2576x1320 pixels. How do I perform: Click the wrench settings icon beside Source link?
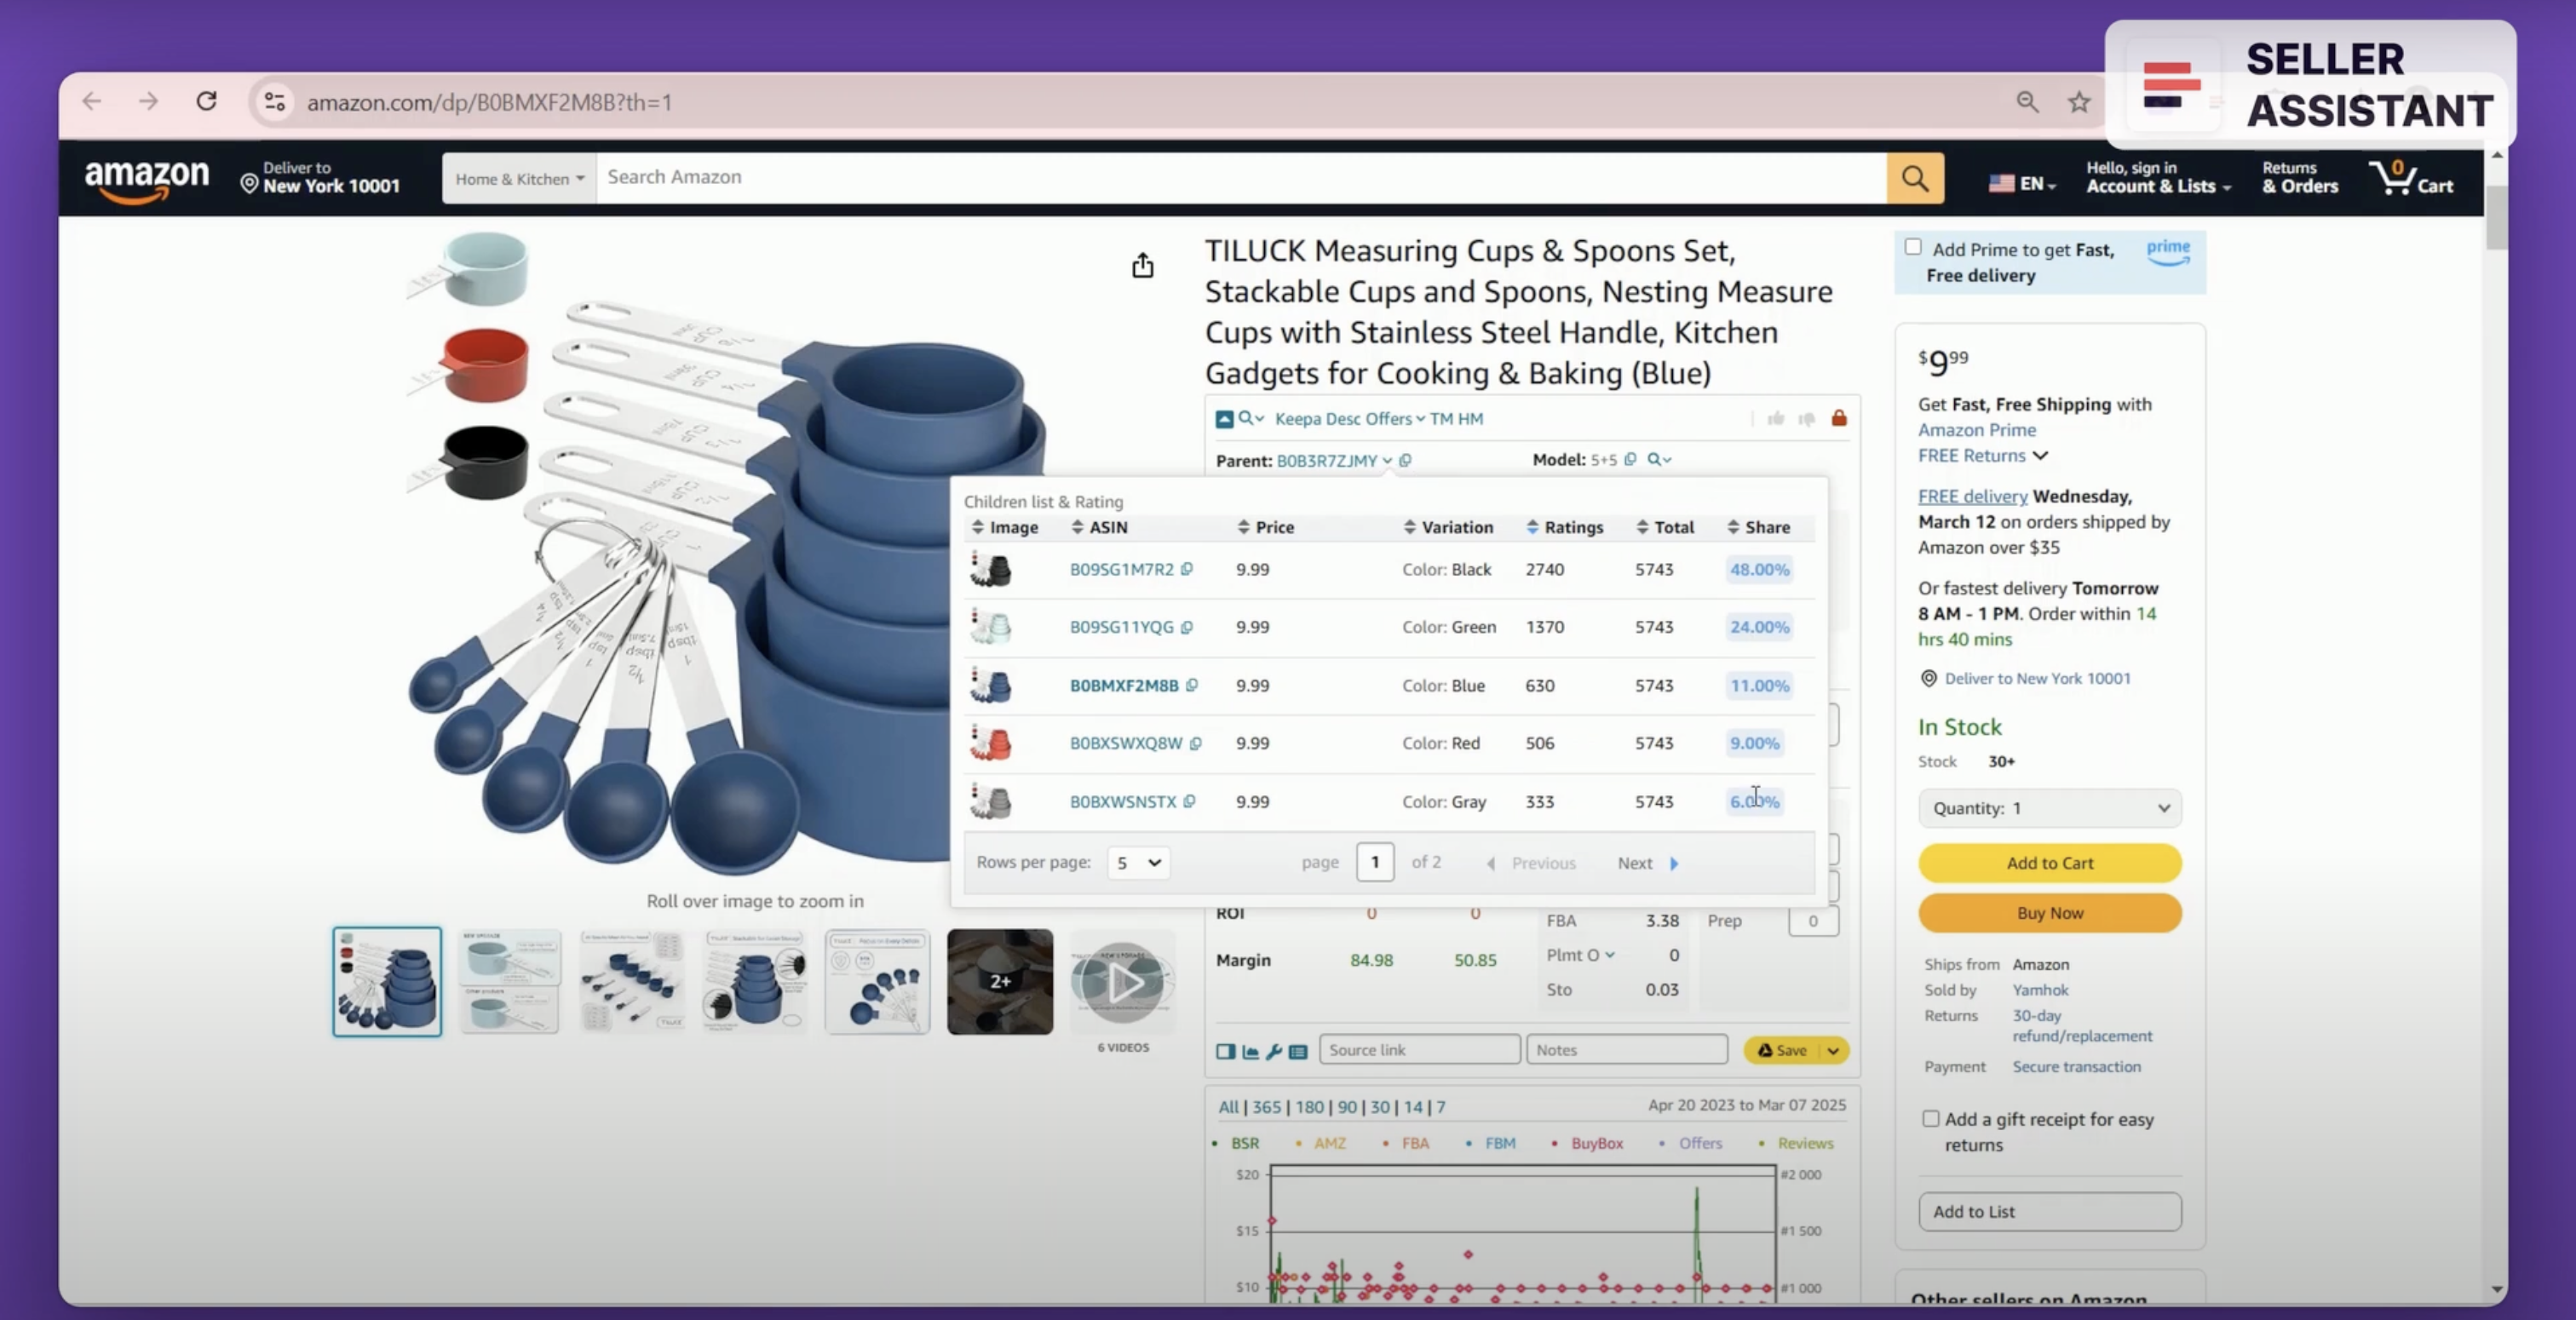pyautogui.click(x=1273, y=1051)
